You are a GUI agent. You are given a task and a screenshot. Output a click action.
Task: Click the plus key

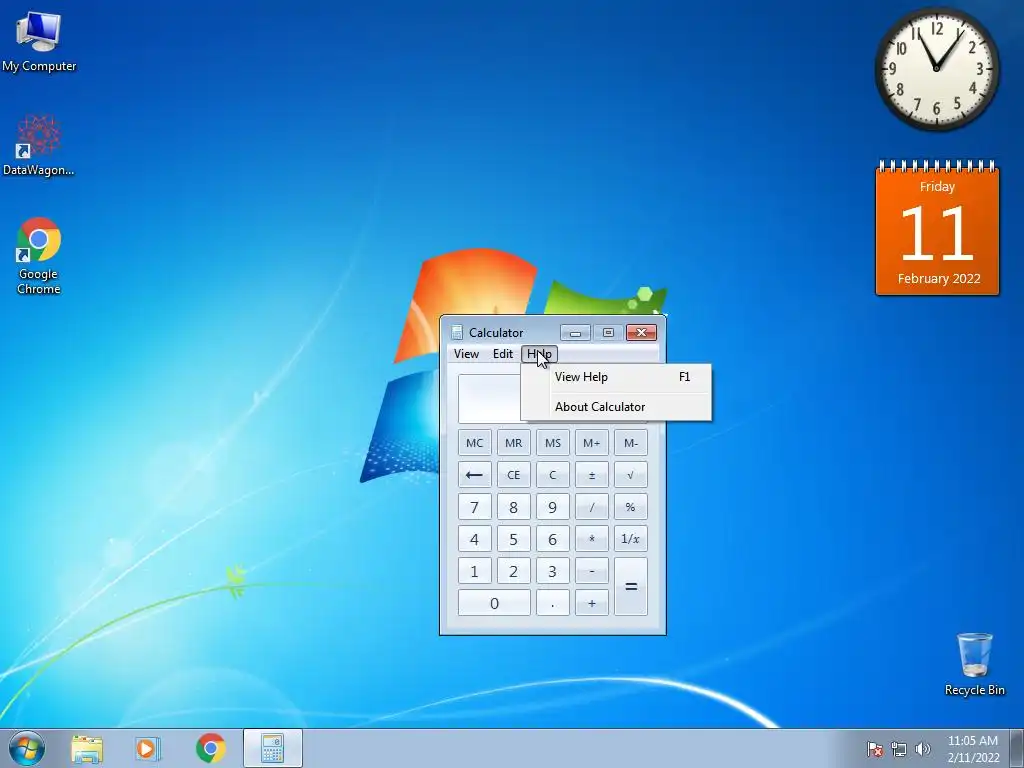pyautogui.click(x=592, y=603)
